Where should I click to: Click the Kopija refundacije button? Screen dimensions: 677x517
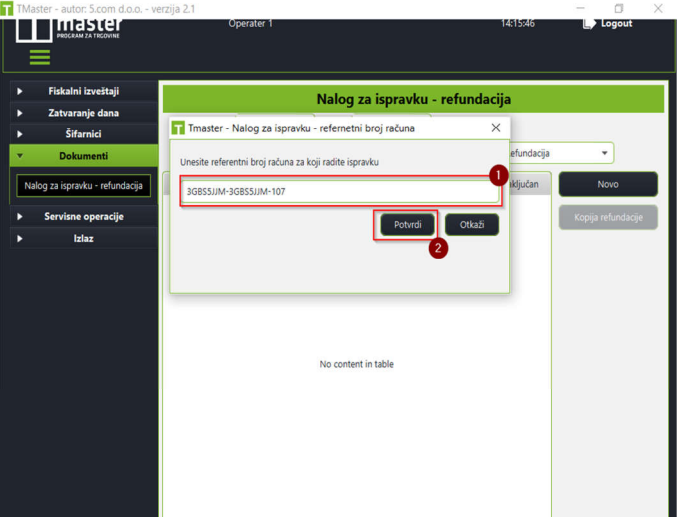pyautogui.click(x=608, y=217)
